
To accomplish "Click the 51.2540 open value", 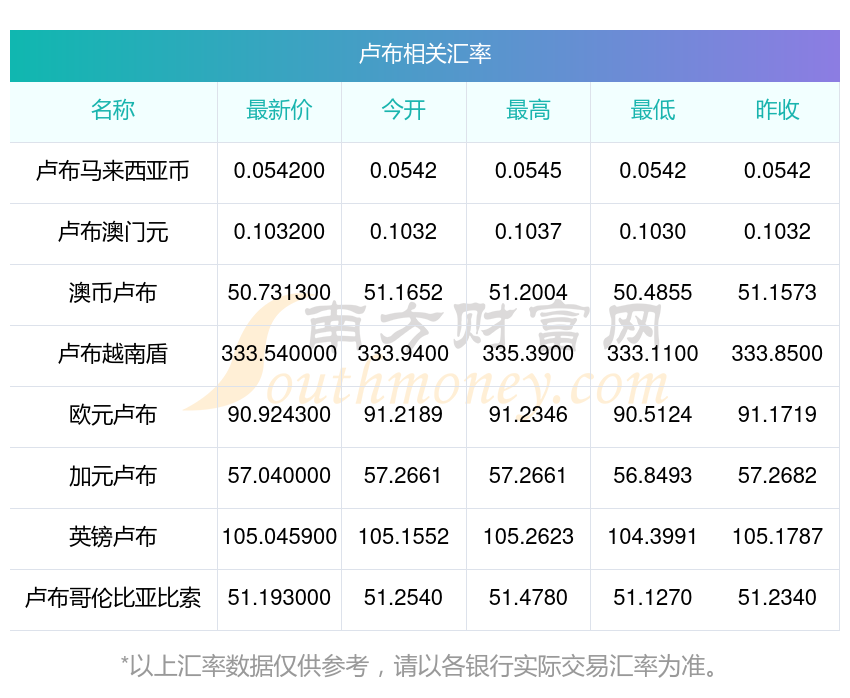I will (403, 598).
